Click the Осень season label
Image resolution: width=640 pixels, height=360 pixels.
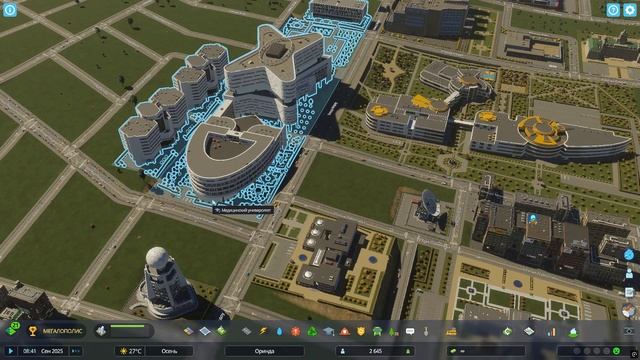pyautogui.click(x=169, y=351)
